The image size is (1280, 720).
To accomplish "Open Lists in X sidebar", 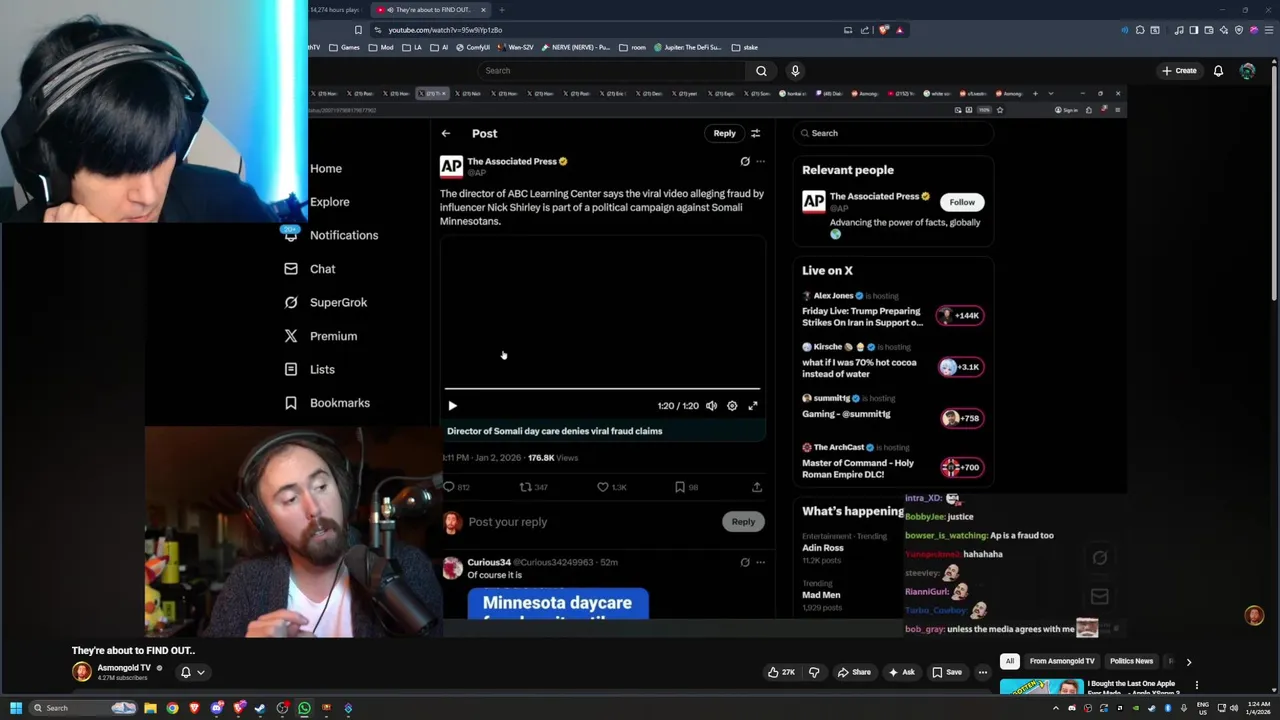I will 310,369.
